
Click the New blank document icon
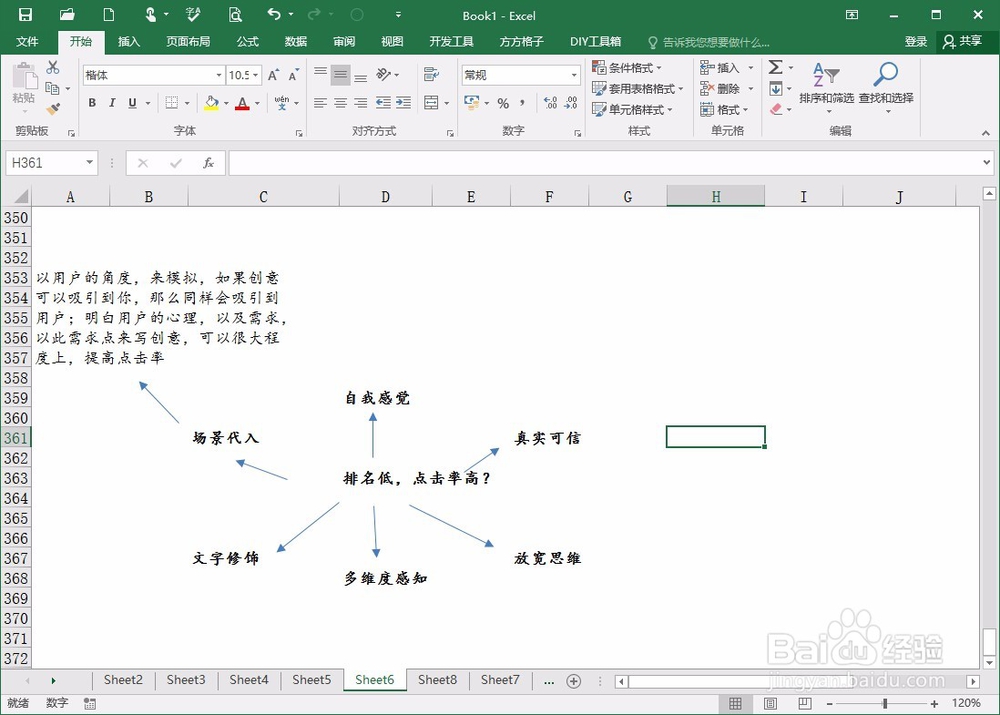click(x=108, y=15)
